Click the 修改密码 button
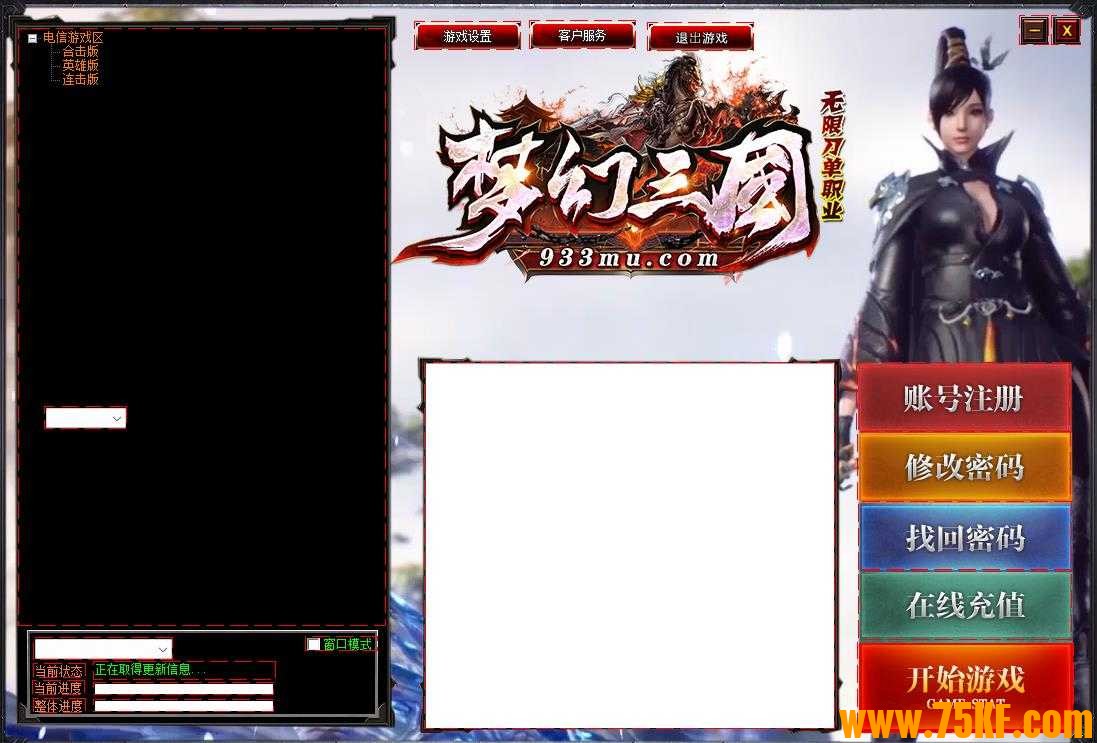This screenshot has height=743, width=1097. tap(964, 467)
